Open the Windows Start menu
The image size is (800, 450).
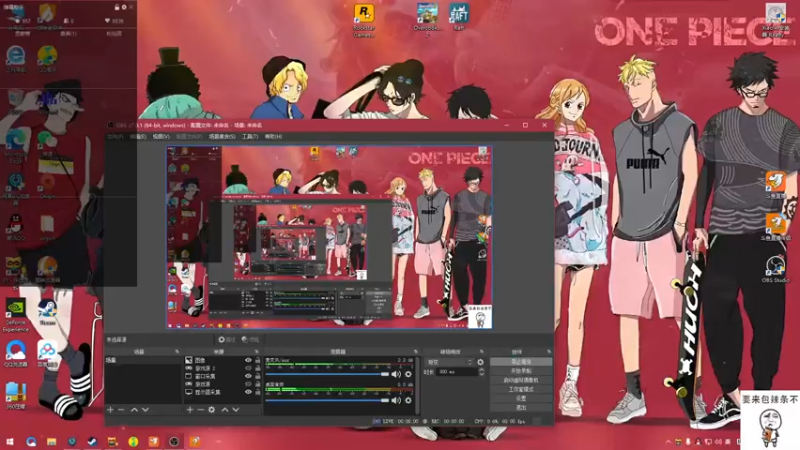(10, 441)
